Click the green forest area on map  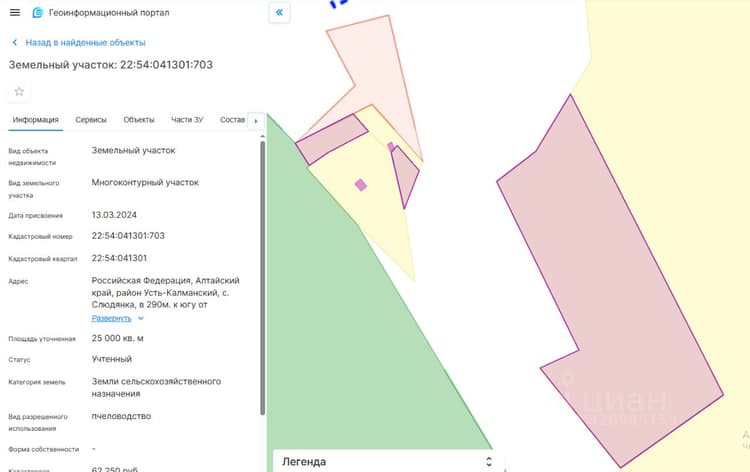coord(344,344)
